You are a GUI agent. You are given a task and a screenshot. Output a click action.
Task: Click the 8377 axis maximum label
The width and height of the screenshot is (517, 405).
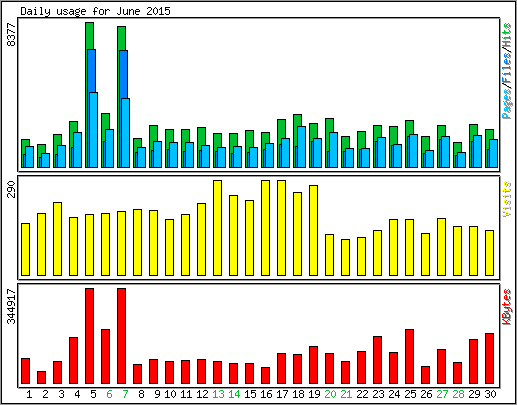click(11, 35)
